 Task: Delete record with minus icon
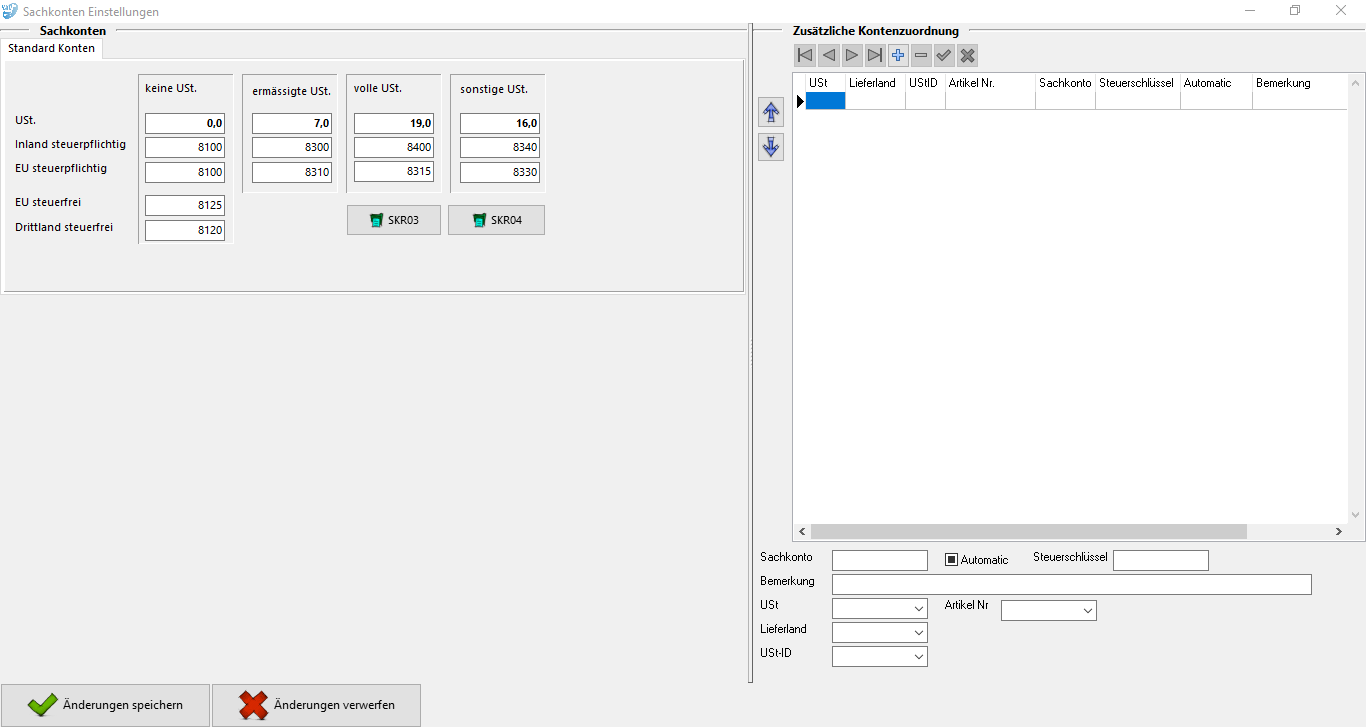tap(921, 56)
